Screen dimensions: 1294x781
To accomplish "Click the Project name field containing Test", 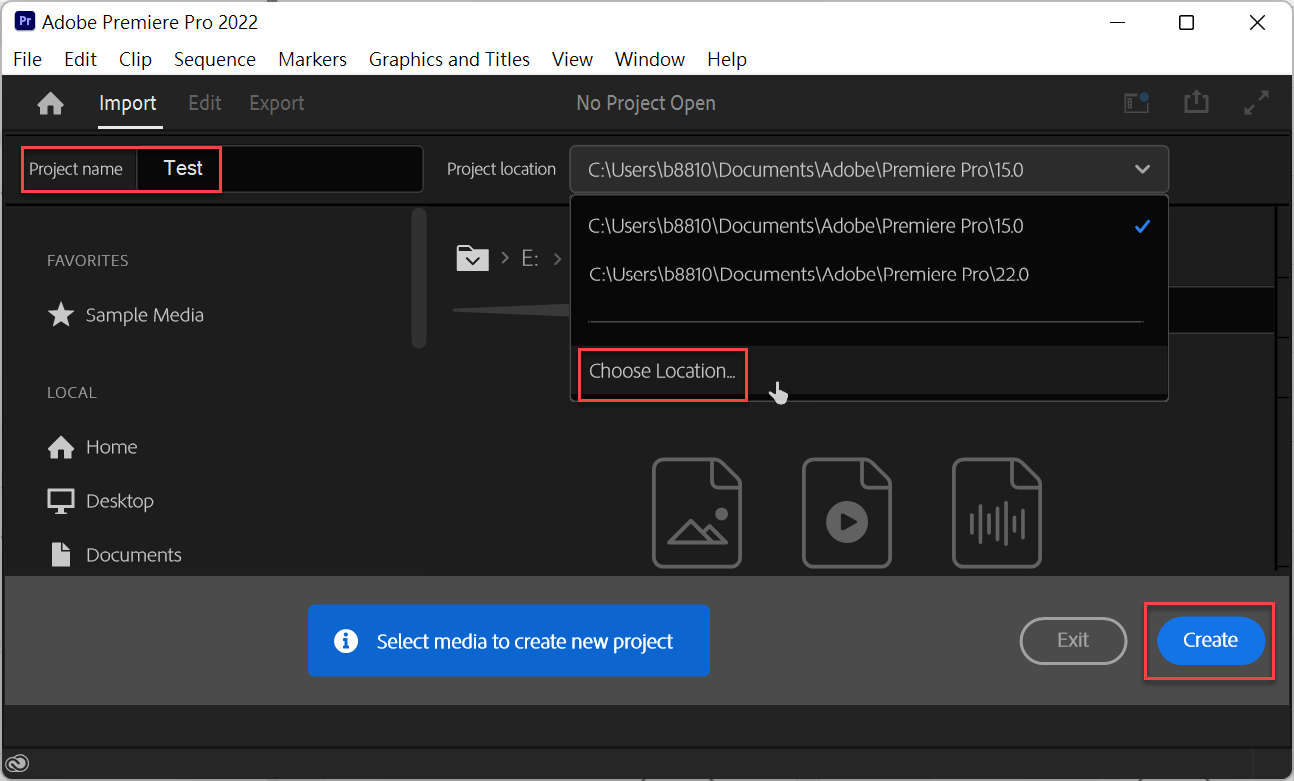I will tap(280, 169).
